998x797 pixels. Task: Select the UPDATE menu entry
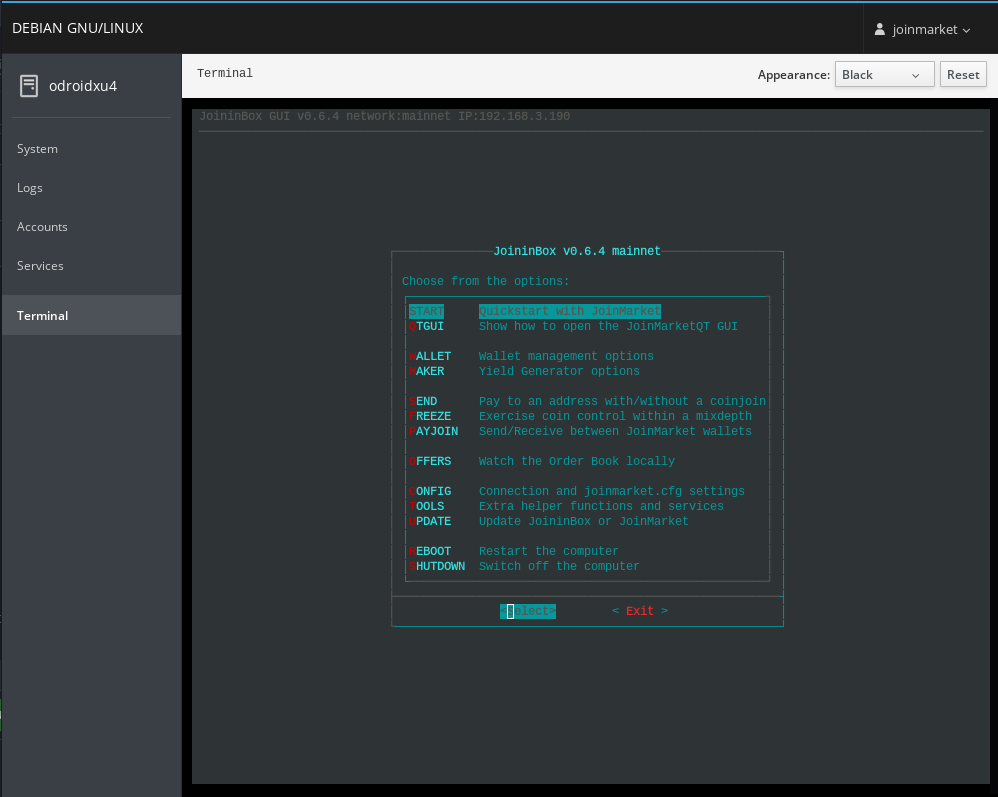430,521
